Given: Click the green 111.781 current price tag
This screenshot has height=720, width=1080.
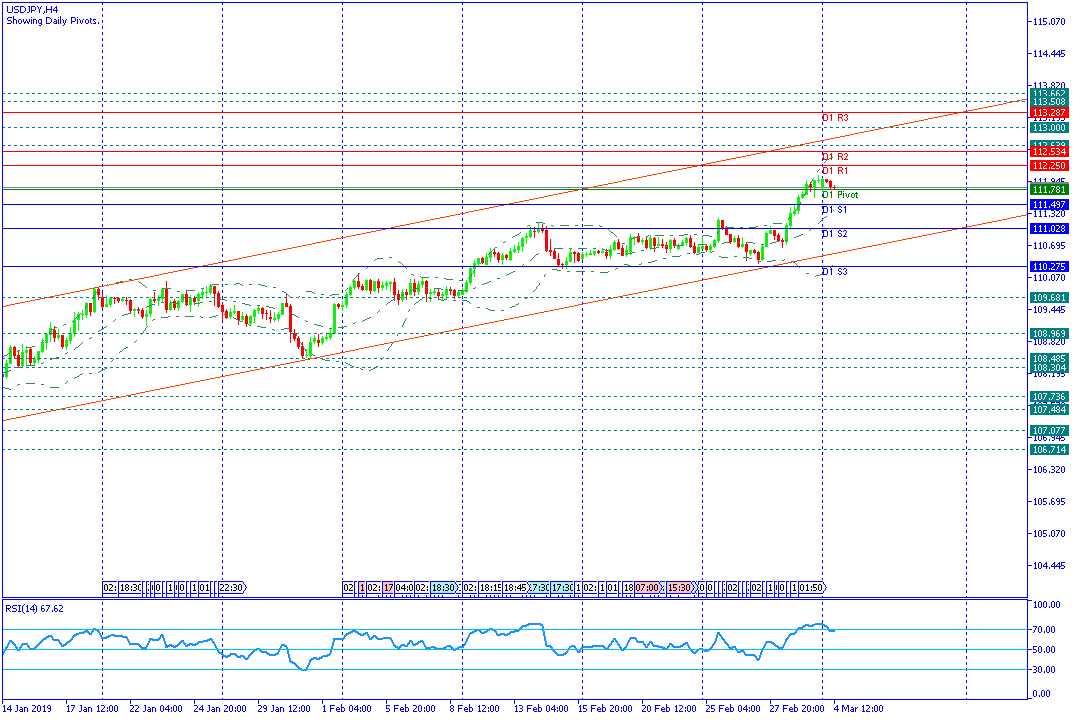Looking at the screenshot, I should pos(1048,189).
